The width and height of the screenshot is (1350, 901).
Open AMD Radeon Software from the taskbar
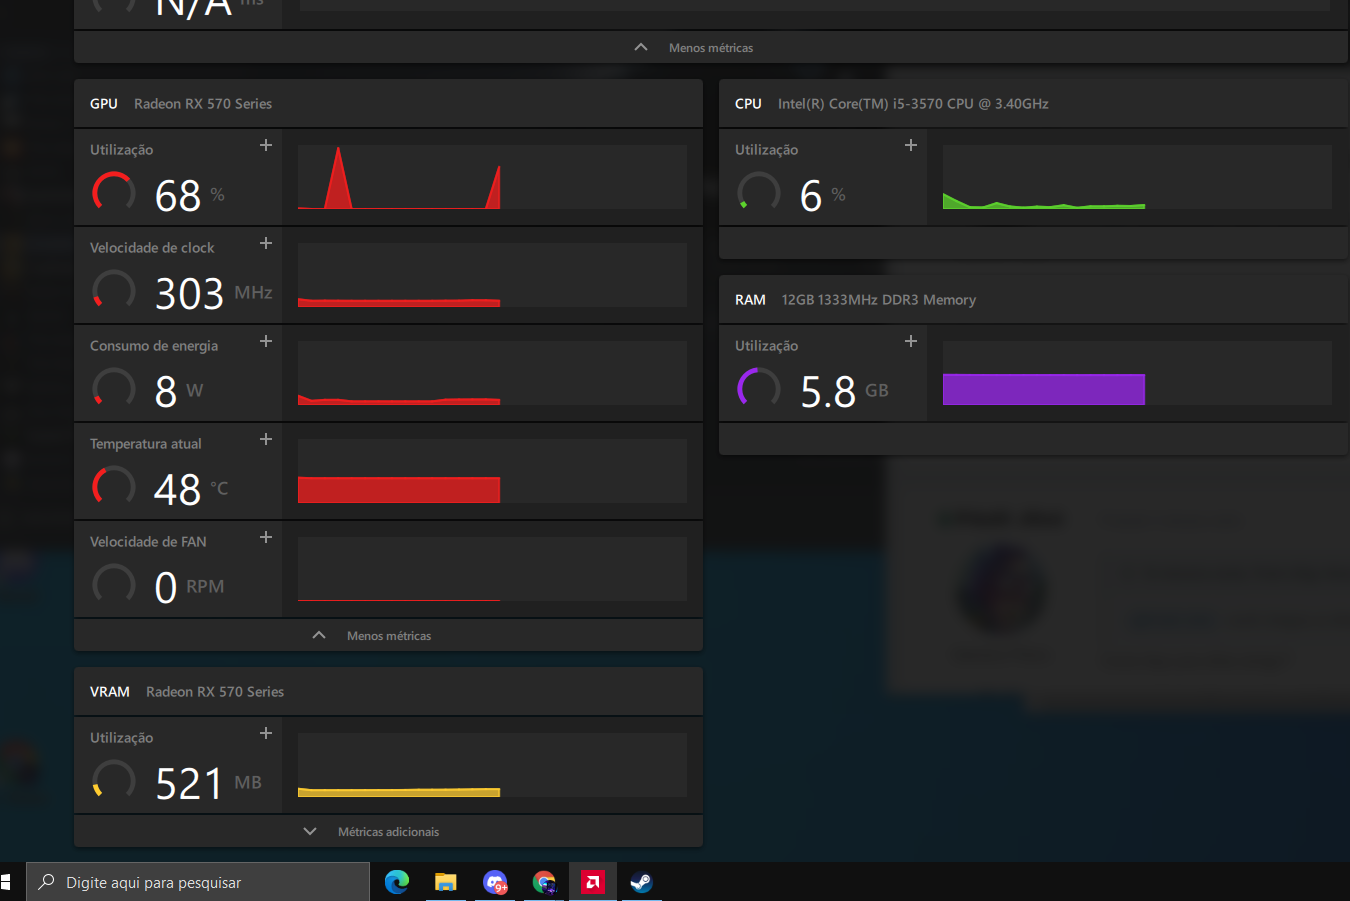[593, 882]
